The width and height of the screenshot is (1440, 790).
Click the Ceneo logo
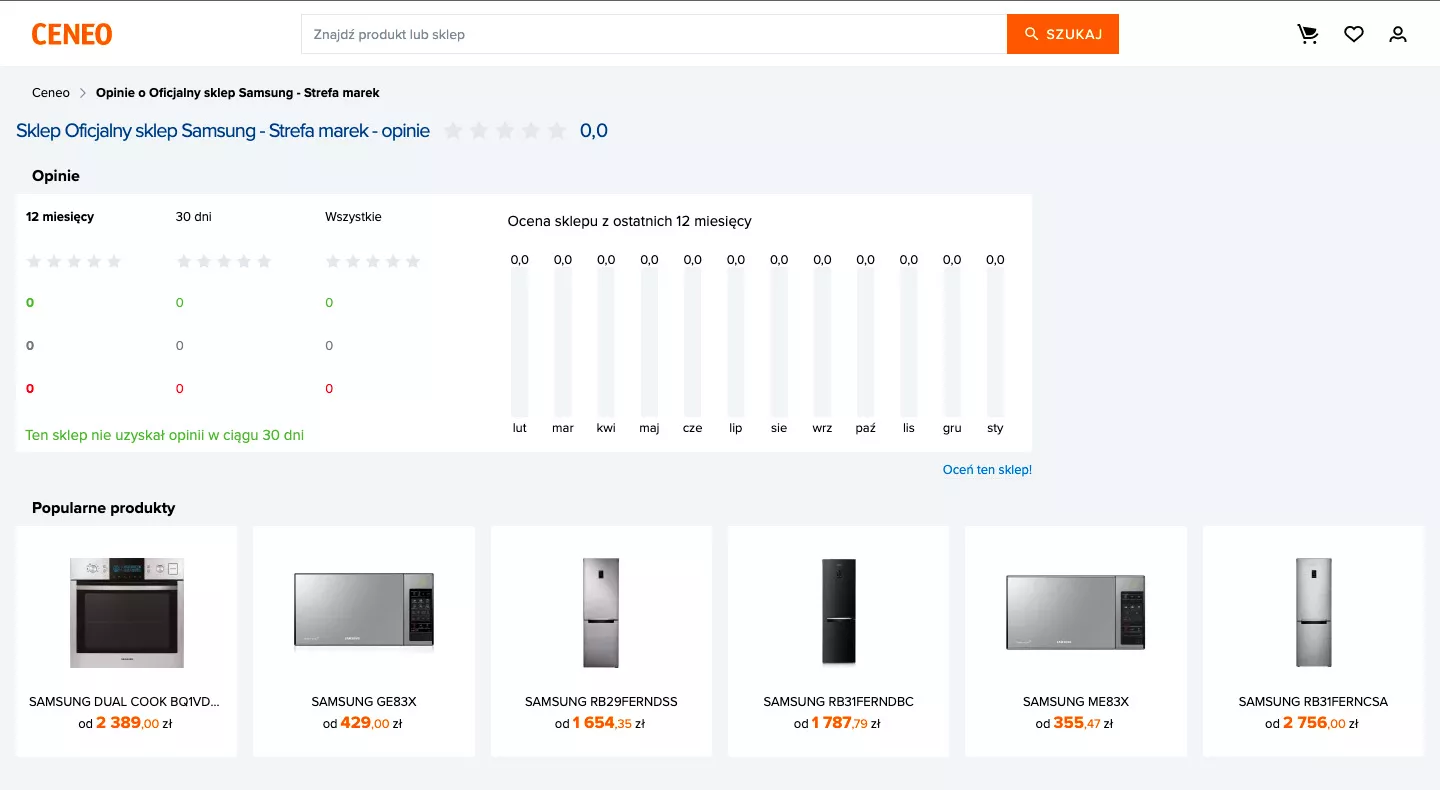[x=72, y=35]
